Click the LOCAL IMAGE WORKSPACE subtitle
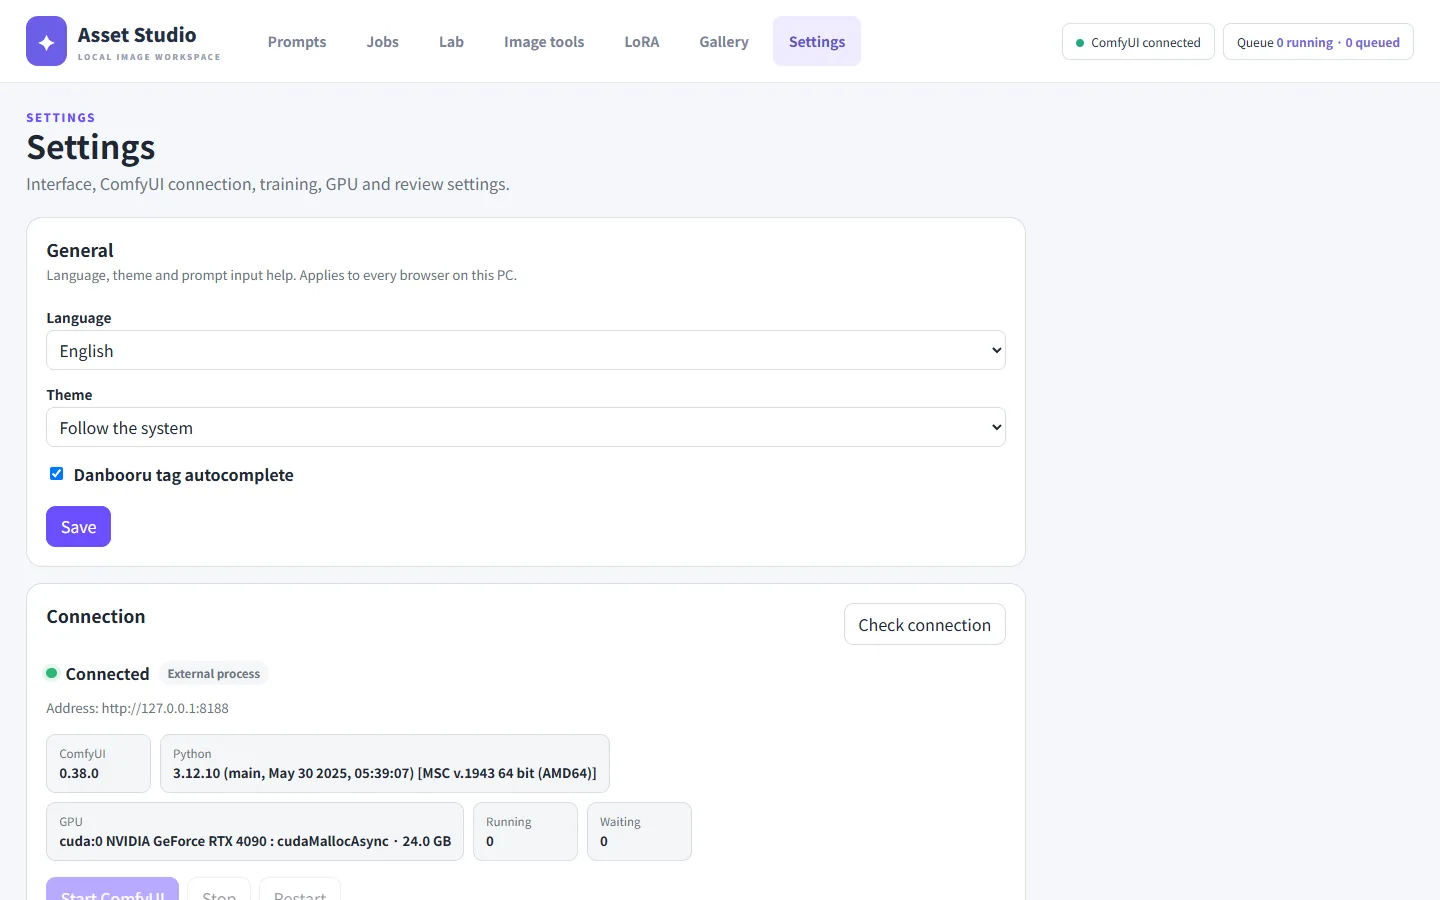The image size is (1440, 900). (x=149, y=57)
